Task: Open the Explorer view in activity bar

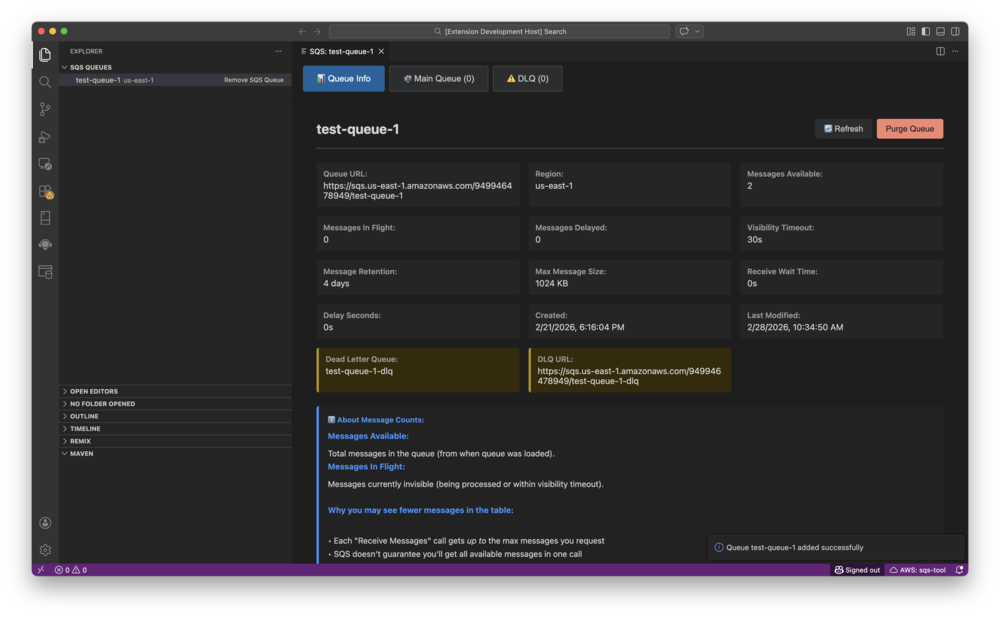Action: (x=45, y=55)
